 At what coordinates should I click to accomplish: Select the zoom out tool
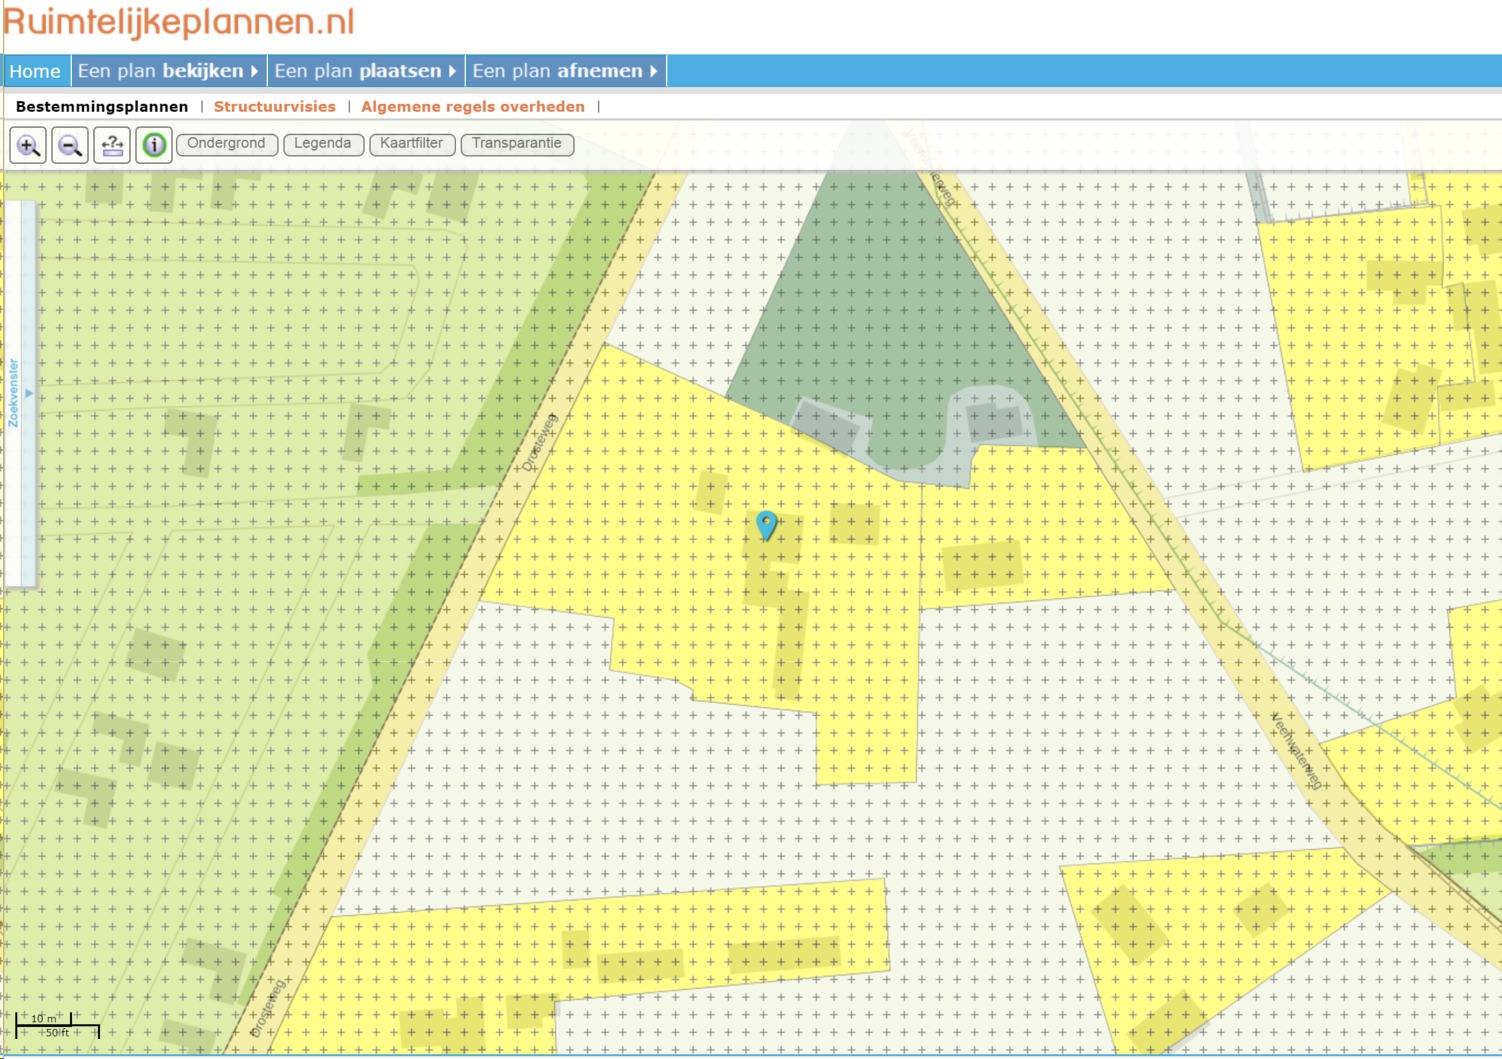(x=69, y=145)
